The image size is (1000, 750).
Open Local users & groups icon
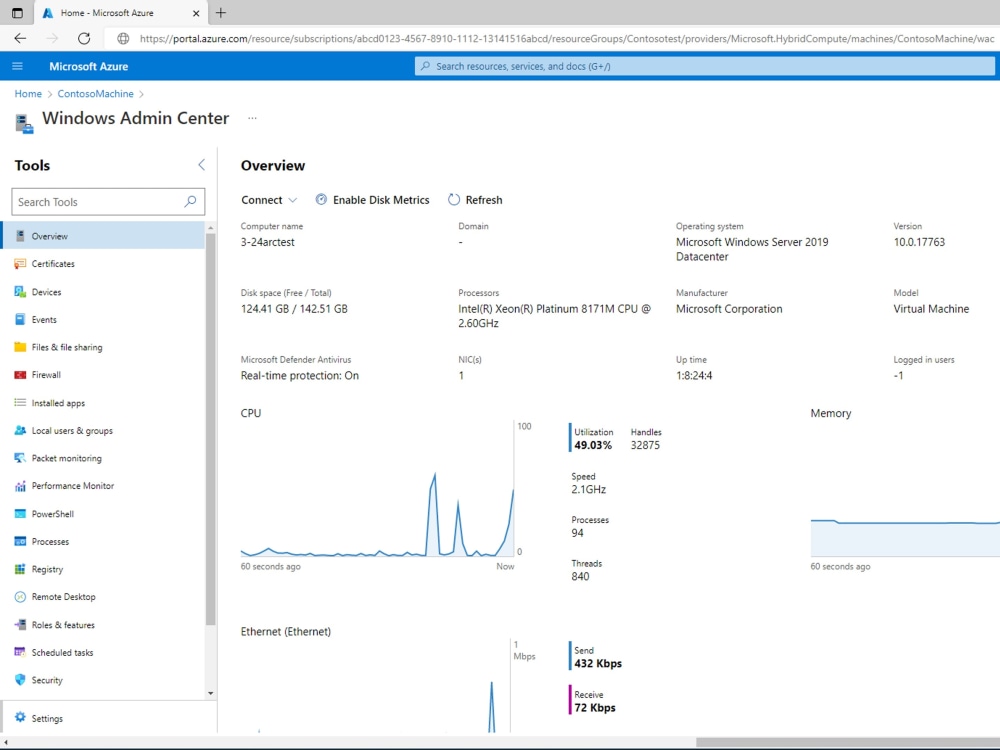tap(20, 430)
